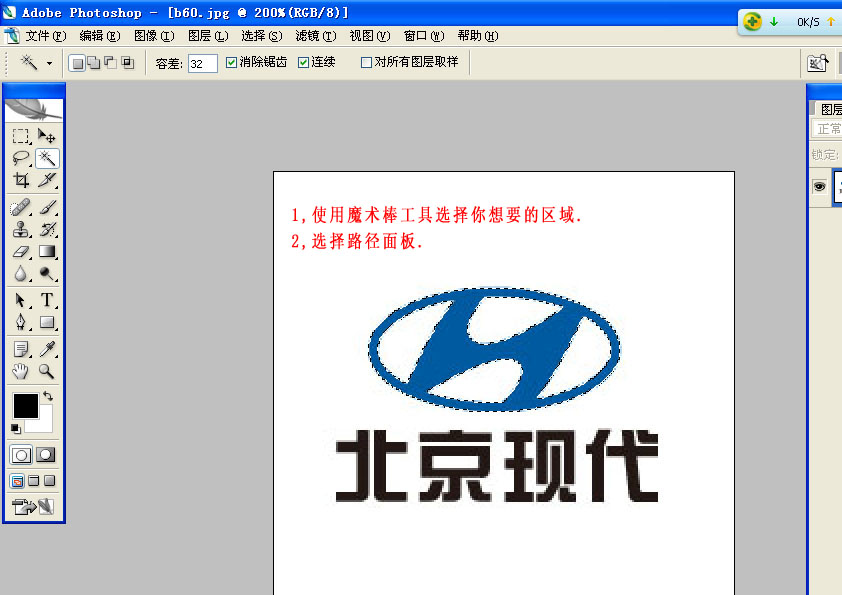This screenshot has width=842, height=595.
Task: Choose the Add to selection mode
Action: tap(95, 63)
